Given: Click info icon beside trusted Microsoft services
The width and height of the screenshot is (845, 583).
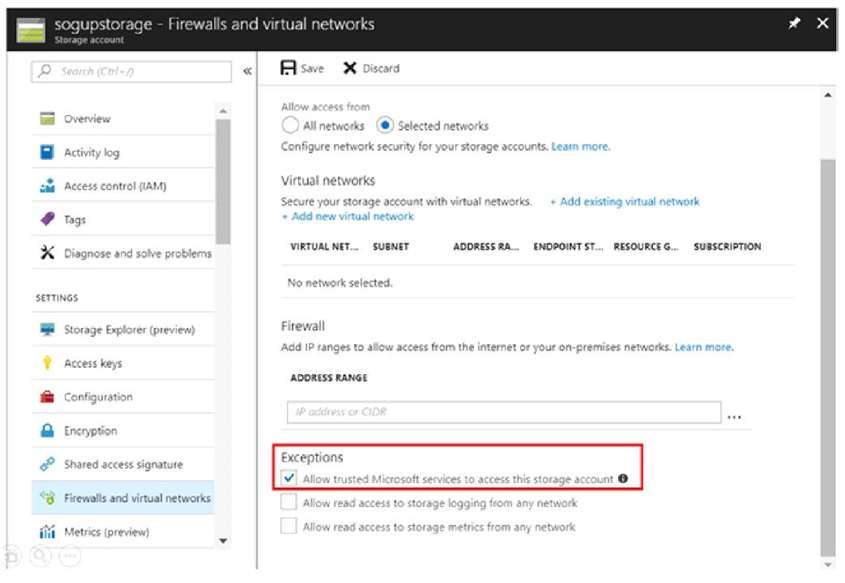Looking at the screenshot, I should (x=623, y=478).
